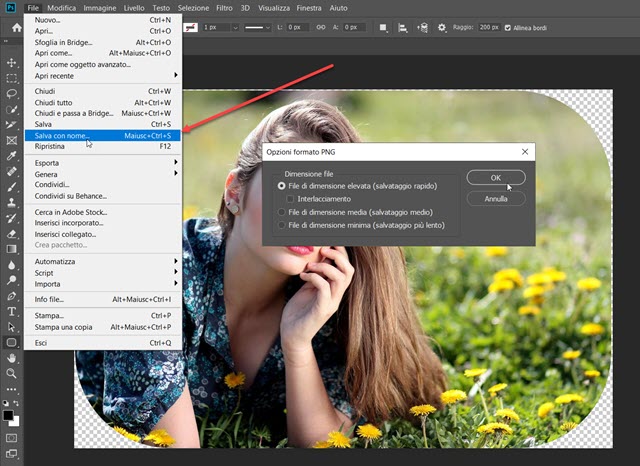Screen dimensions: 640x466
Task: Change screen mode icon at toolbar bottom
Action: click(11, 453)
